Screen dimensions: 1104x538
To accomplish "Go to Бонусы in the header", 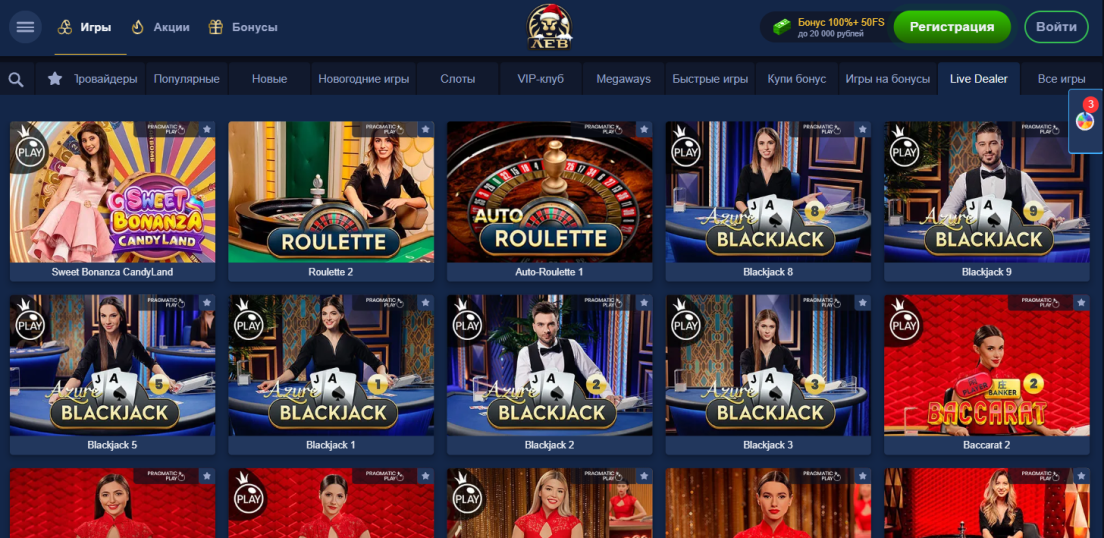I will coord(243,27).
